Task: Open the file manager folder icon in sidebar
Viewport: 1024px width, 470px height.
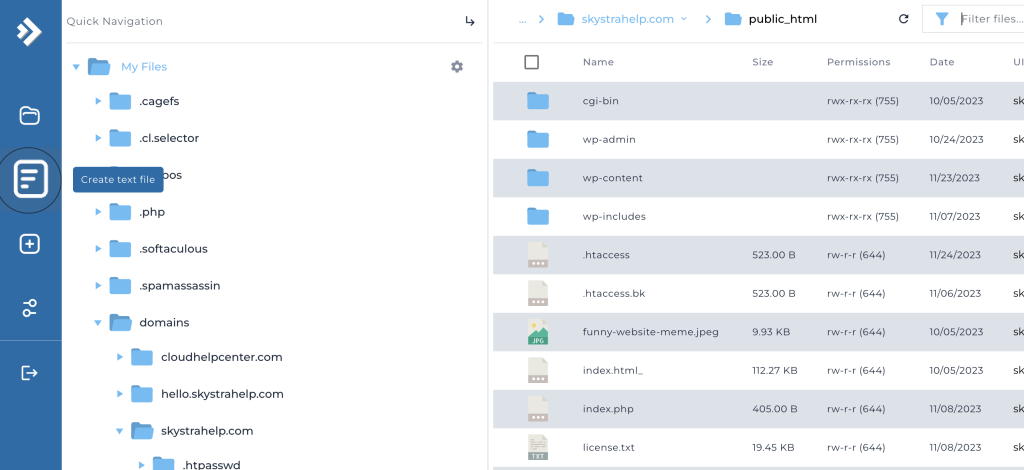Action: tap(30, 115)
